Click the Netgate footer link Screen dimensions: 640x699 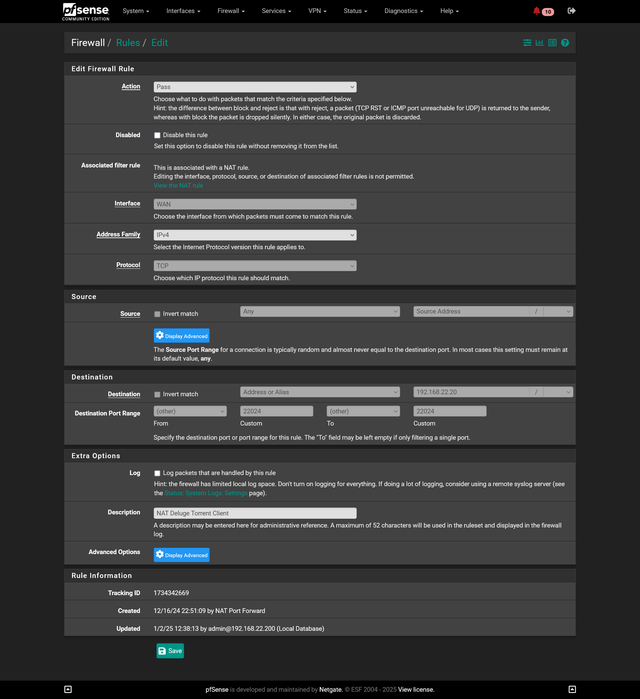(331, 690)
